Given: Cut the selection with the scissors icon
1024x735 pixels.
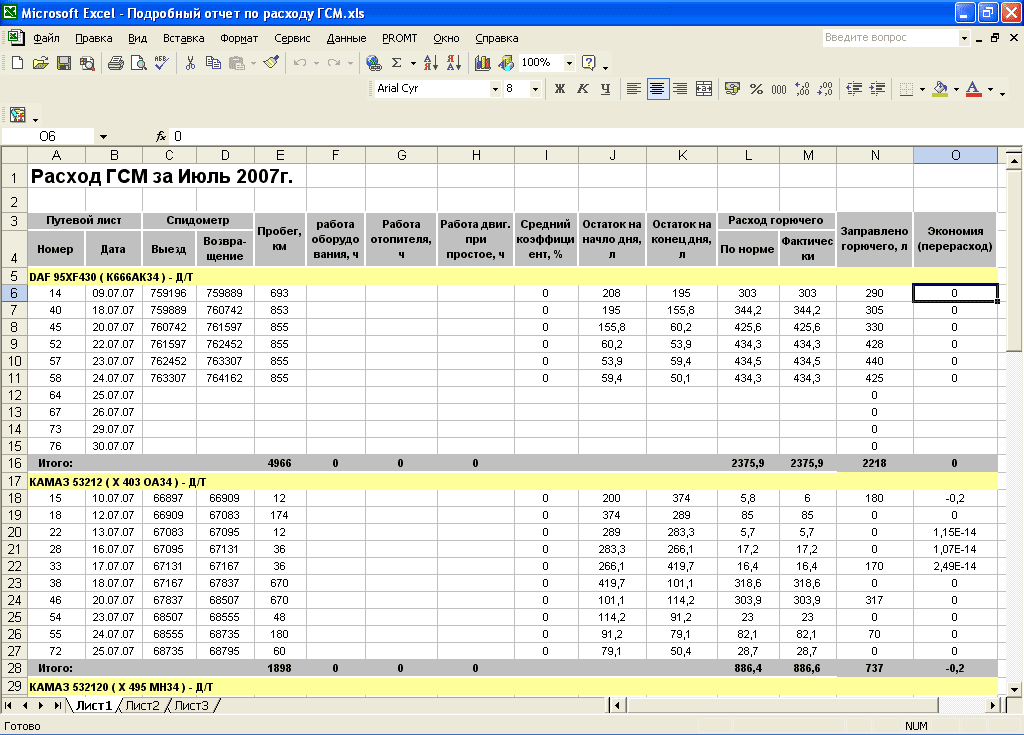Looking at the screenshot, I should (x=190, y=63).
